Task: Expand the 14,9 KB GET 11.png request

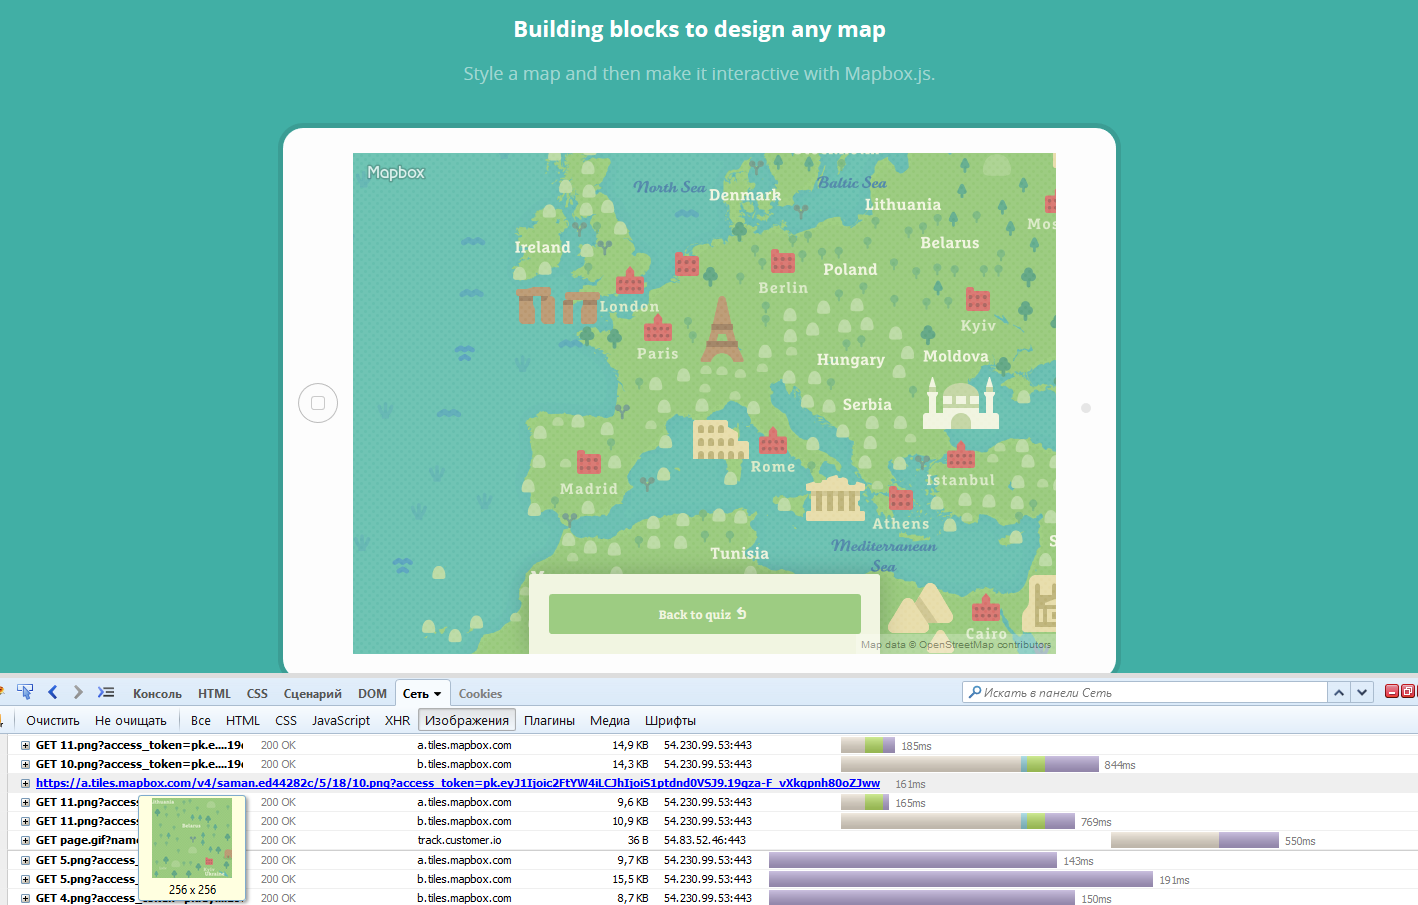Action: 26,745
